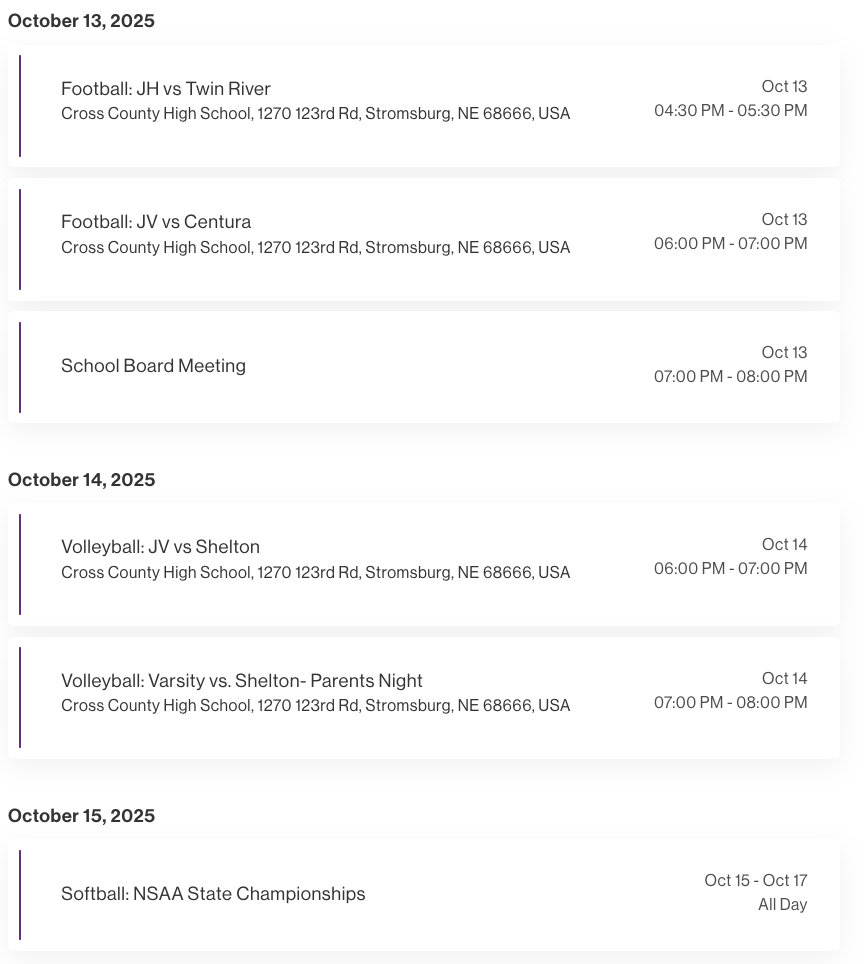Click the October 15, 2025 date heading
This screenshot has height=964, width=866.
pyautogui.click(x=81, y=816)
